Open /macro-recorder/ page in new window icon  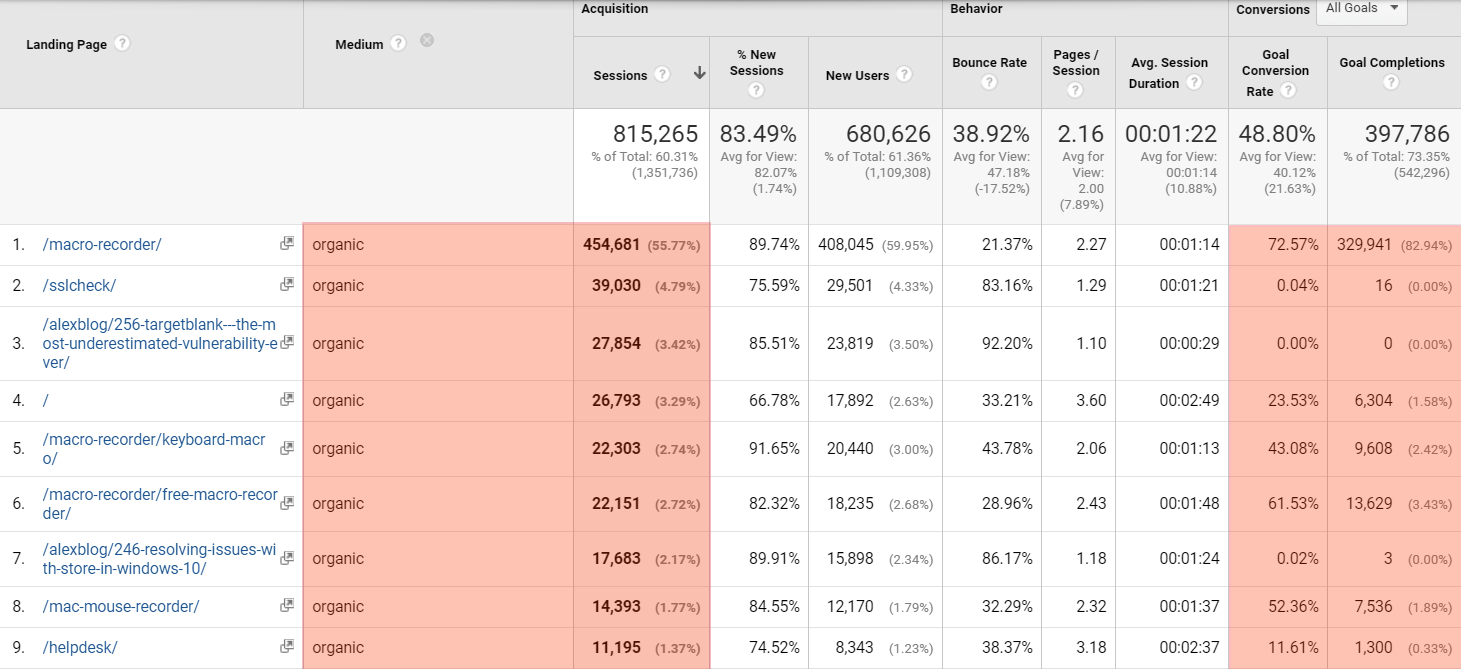click(287, 244)
